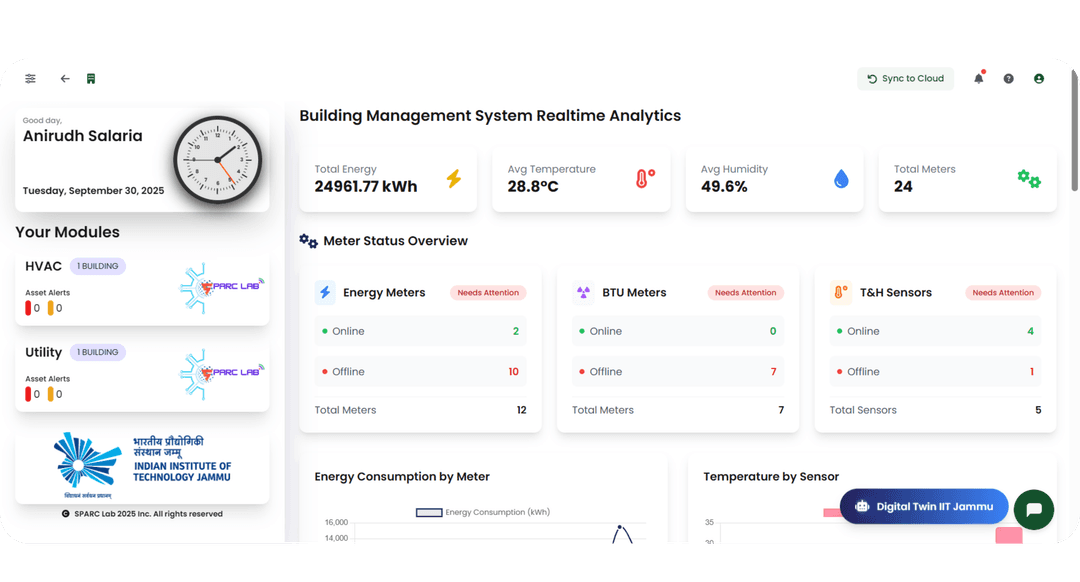This screenshot has height=582, width=1080.
Task: Click Total Meters row in BTU Meters card
Action: (x=678, y=410)
